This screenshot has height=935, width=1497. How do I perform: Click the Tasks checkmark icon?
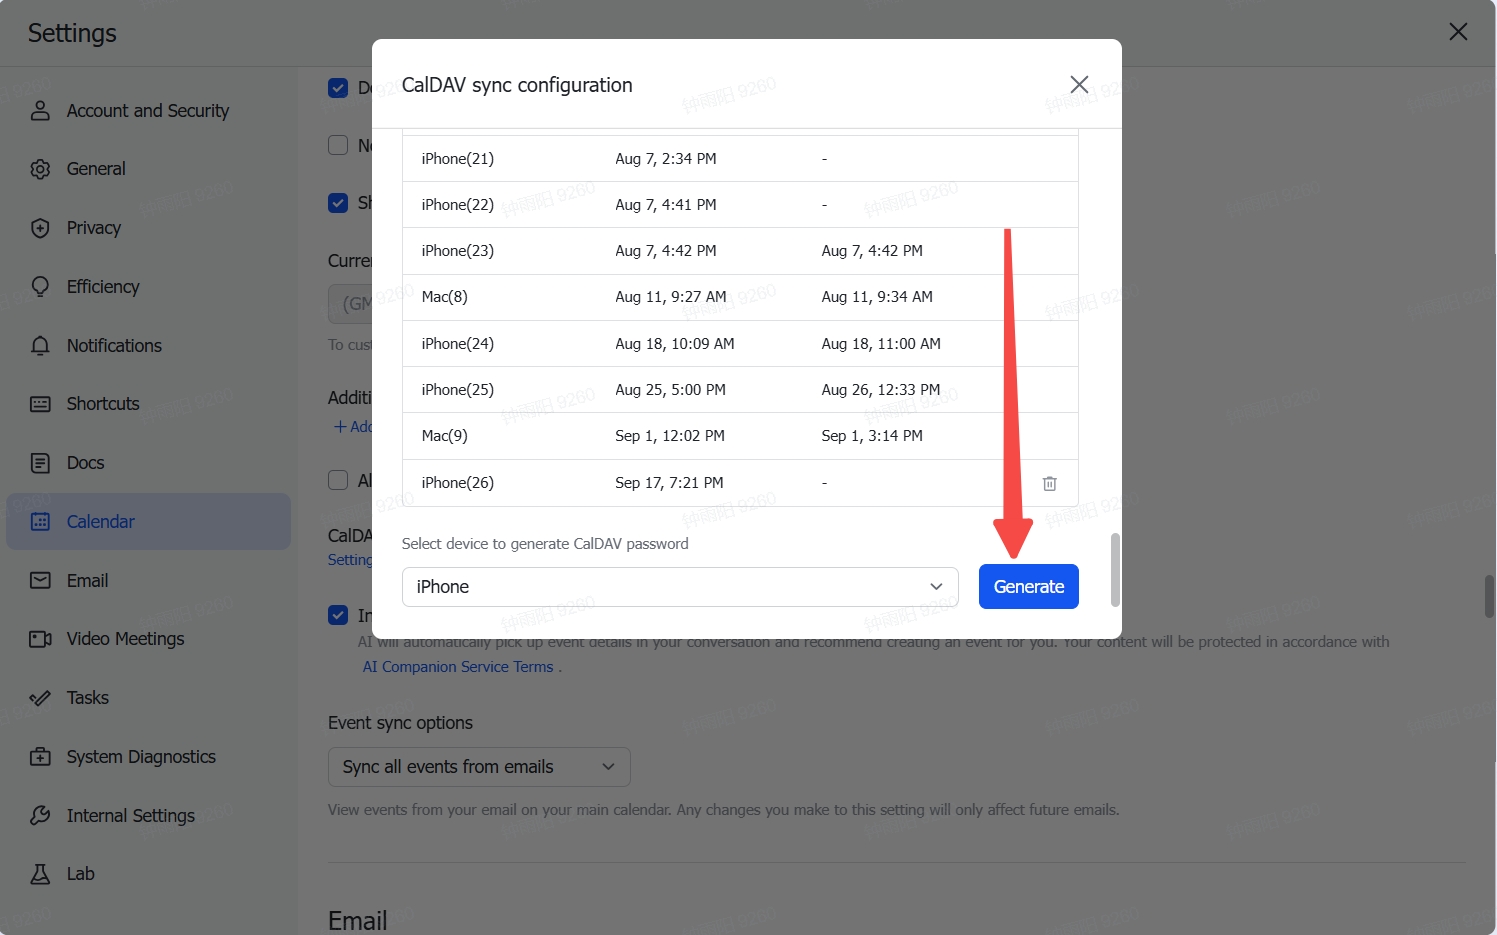pyautogui.click(x=40, y=698)
